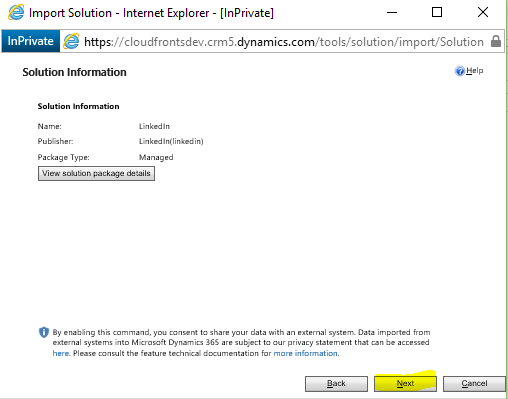The height and width of the screenshot is (399, 508).
Task: Focus the address bar URL field
Action: (x=284, y=42)
